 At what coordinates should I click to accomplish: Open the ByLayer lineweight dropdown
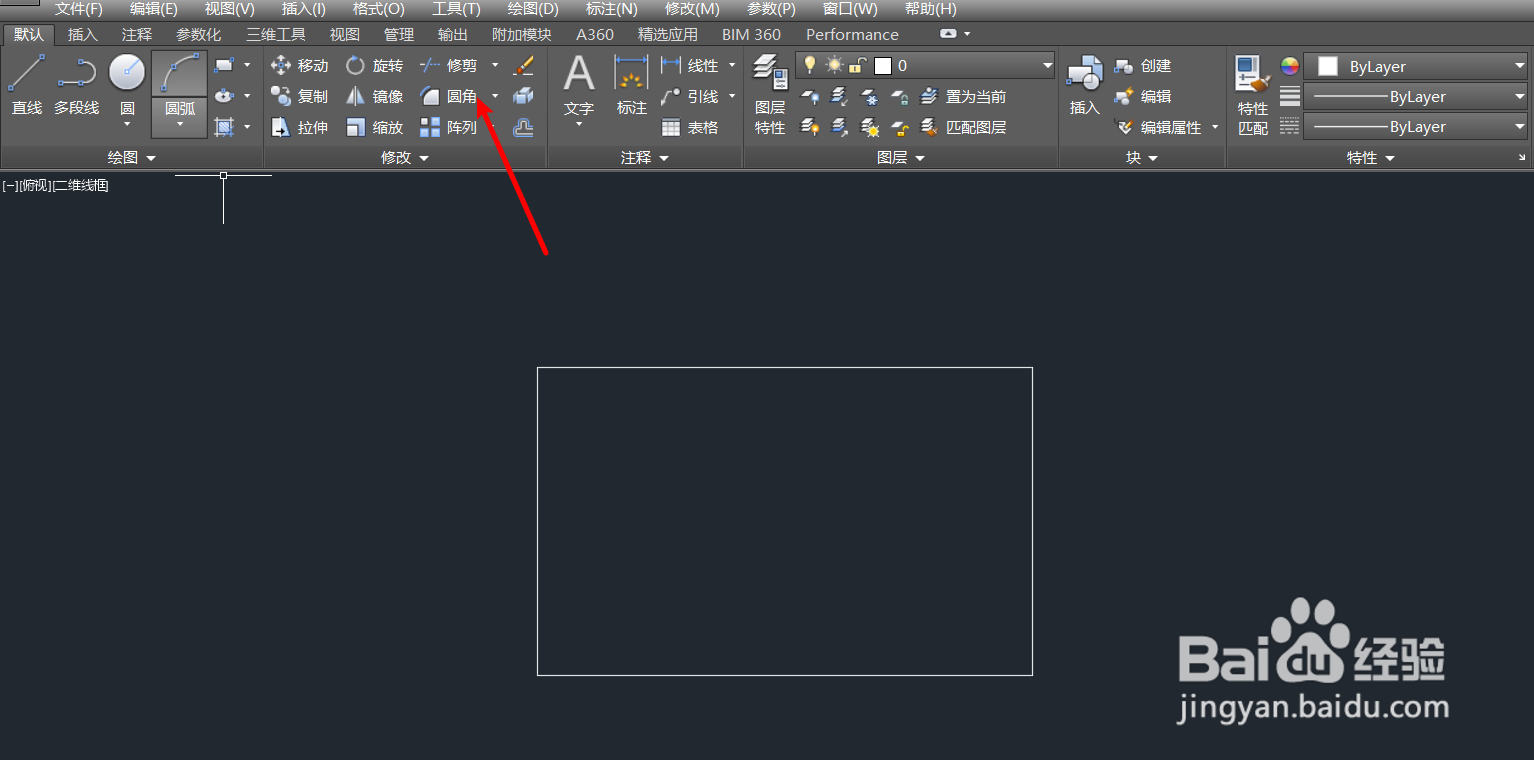(x=1415, y=97)
